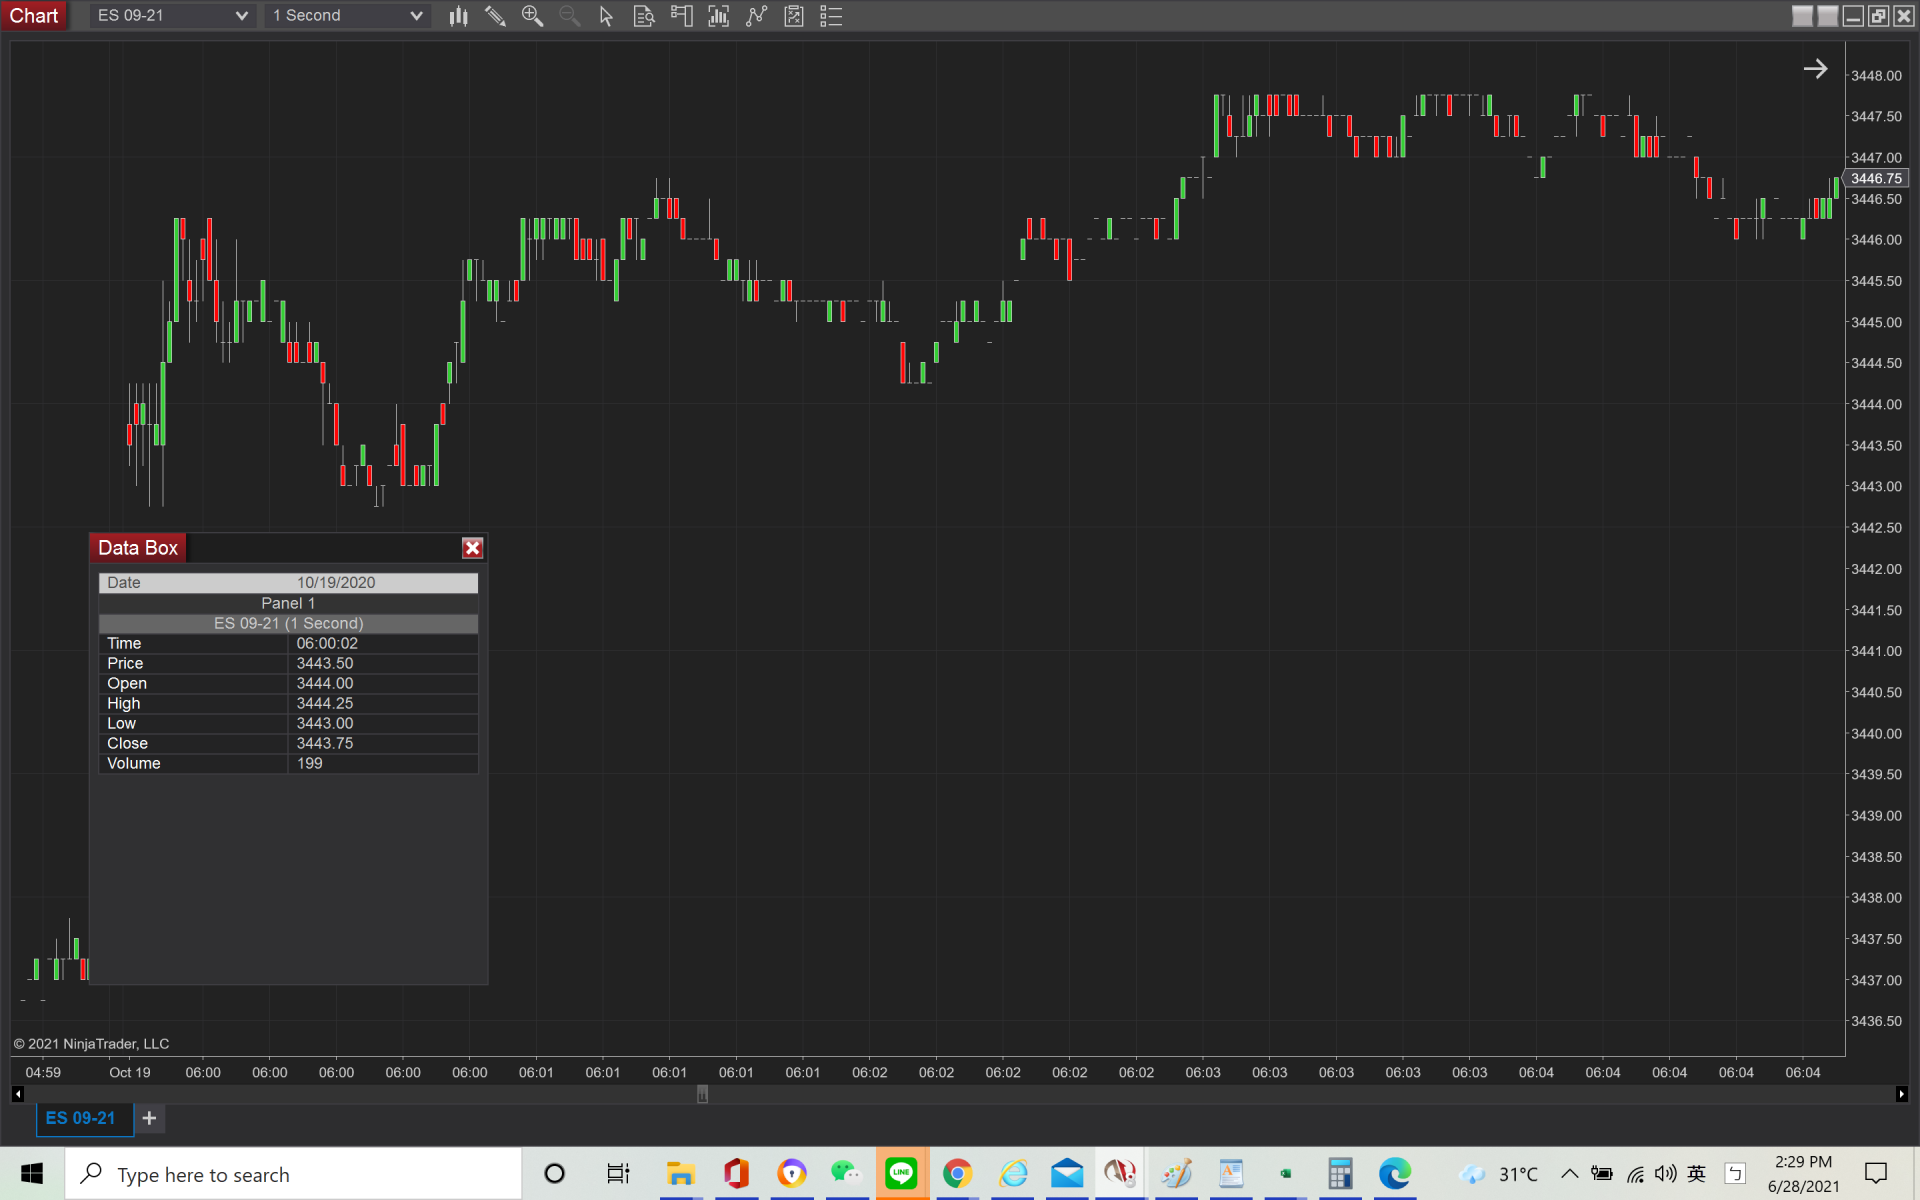Expand the ES 09-21 instrument dropdown

point(241,16)
